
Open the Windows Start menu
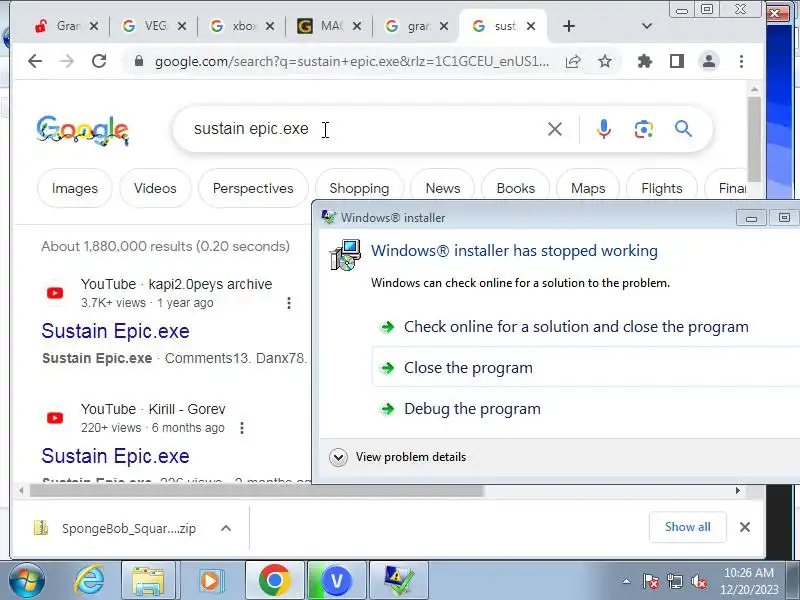click(26, 581)
